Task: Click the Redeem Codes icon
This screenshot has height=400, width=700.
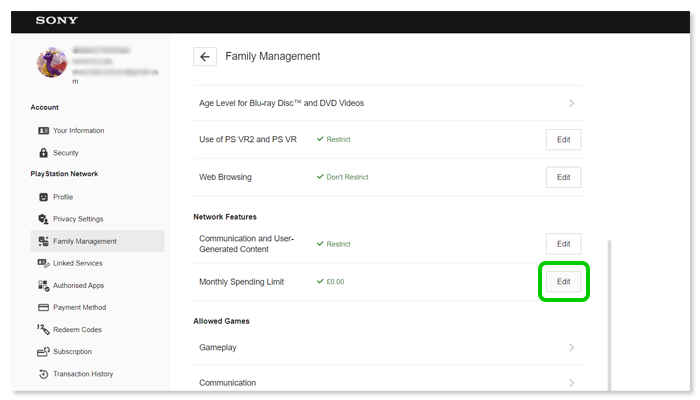Action: tap(43, 329)
